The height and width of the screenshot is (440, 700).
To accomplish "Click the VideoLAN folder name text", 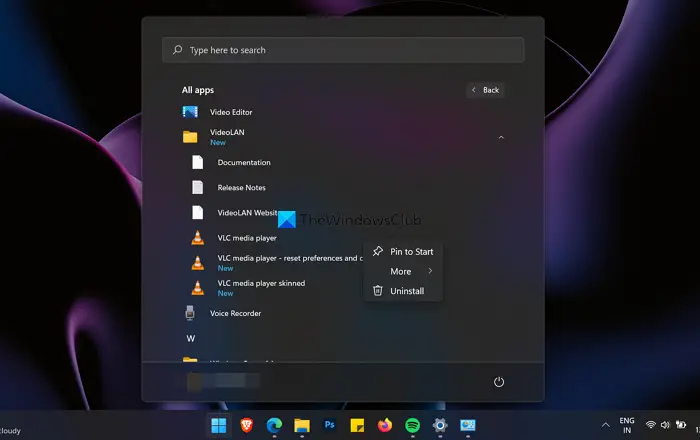I will click(227, 132).
